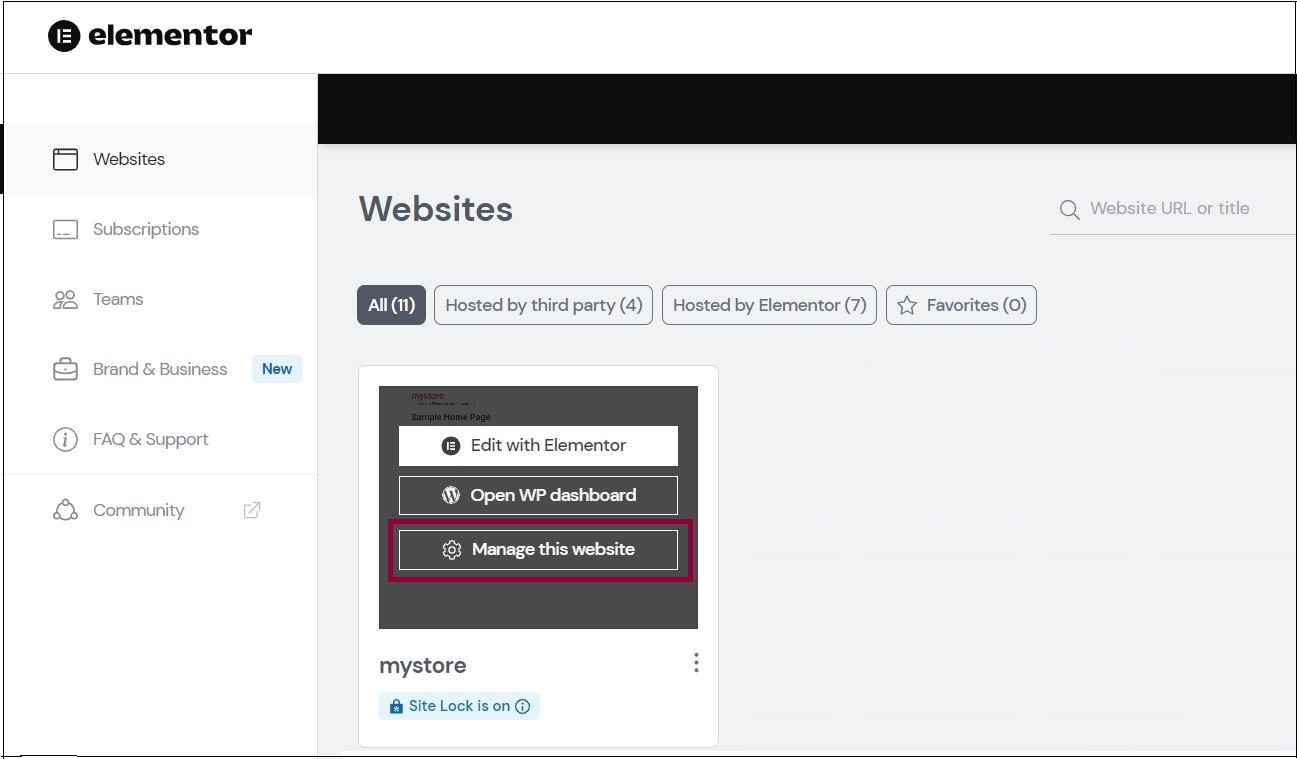Click the Site Lock info icon
The width and height of the screenshot is (1297, 759).
(522, 706)
